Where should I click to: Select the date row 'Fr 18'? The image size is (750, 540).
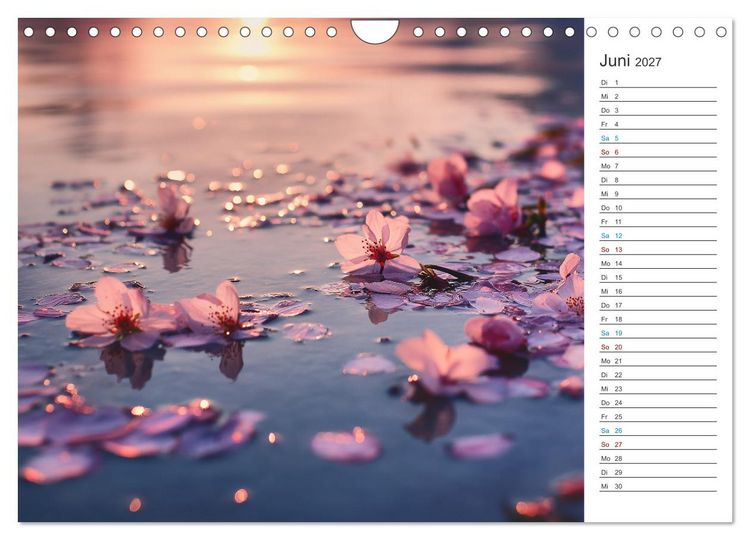coord(658,319)
